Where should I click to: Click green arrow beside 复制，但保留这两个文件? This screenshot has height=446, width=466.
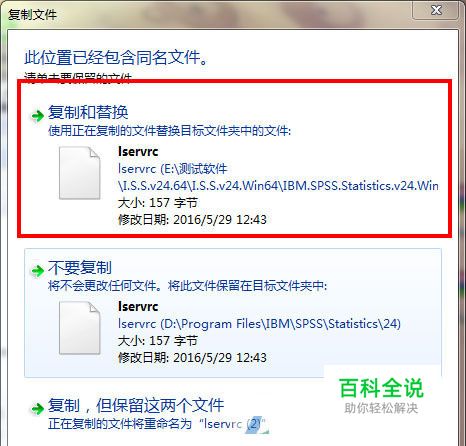point(37,408)
